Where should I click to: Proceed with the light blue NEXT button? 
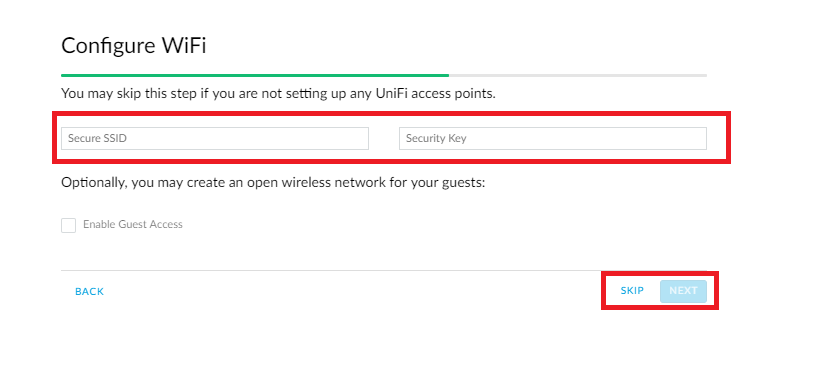(683, 291)
